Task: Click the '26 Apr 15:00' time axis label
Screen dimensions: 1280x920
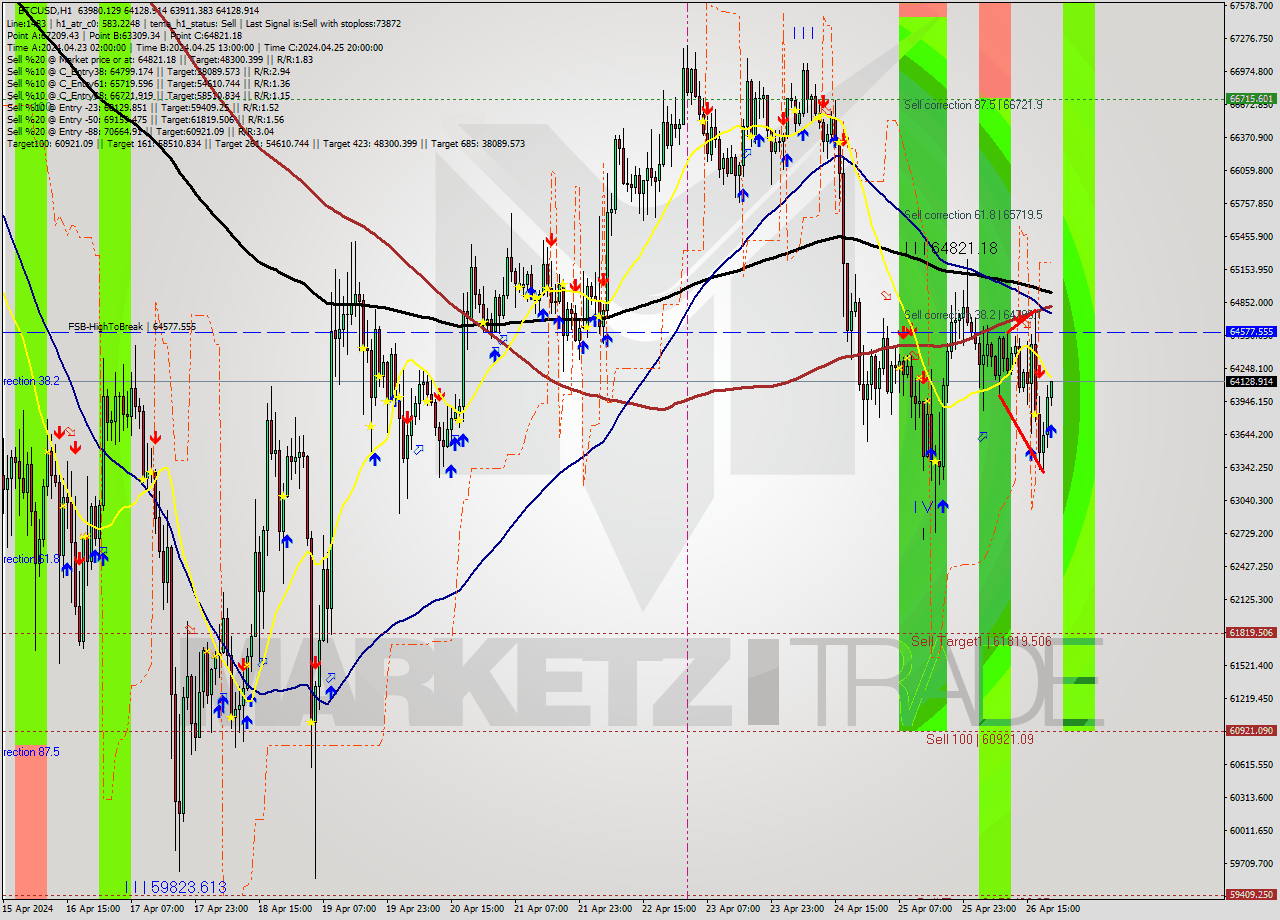Action: coord(1051,909)
